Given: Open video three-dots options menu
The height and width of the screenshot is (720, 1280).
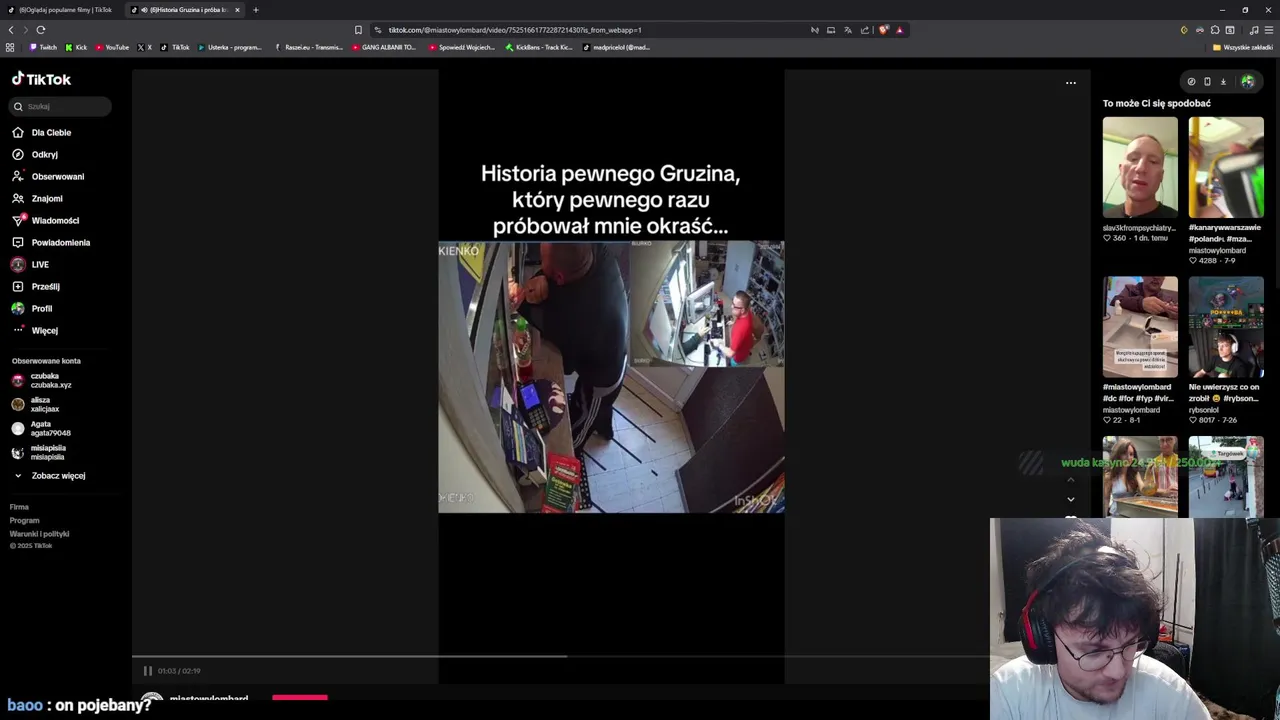Looking at the screenshot, I should tap(1071, 83).
